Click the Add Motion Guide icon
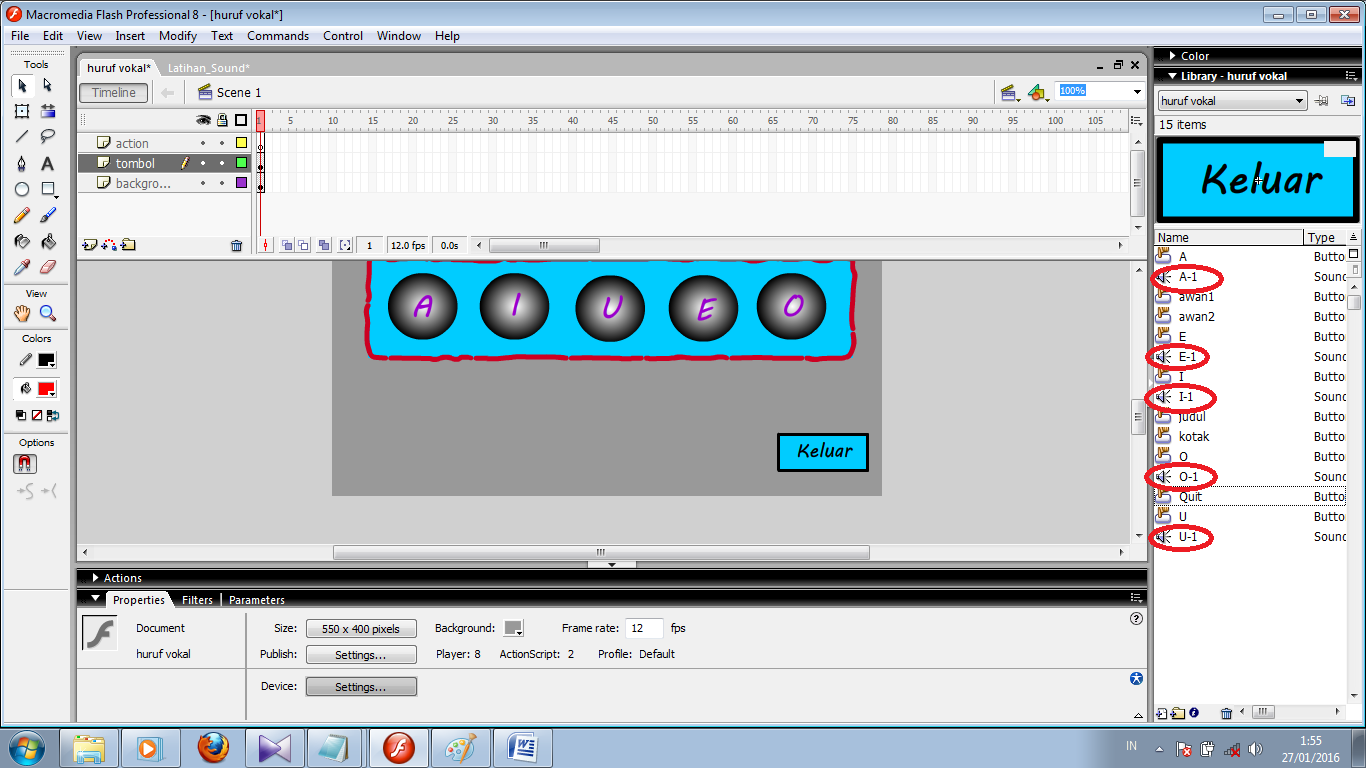Viewport: 1366px width, 768px height. (109, 245)
